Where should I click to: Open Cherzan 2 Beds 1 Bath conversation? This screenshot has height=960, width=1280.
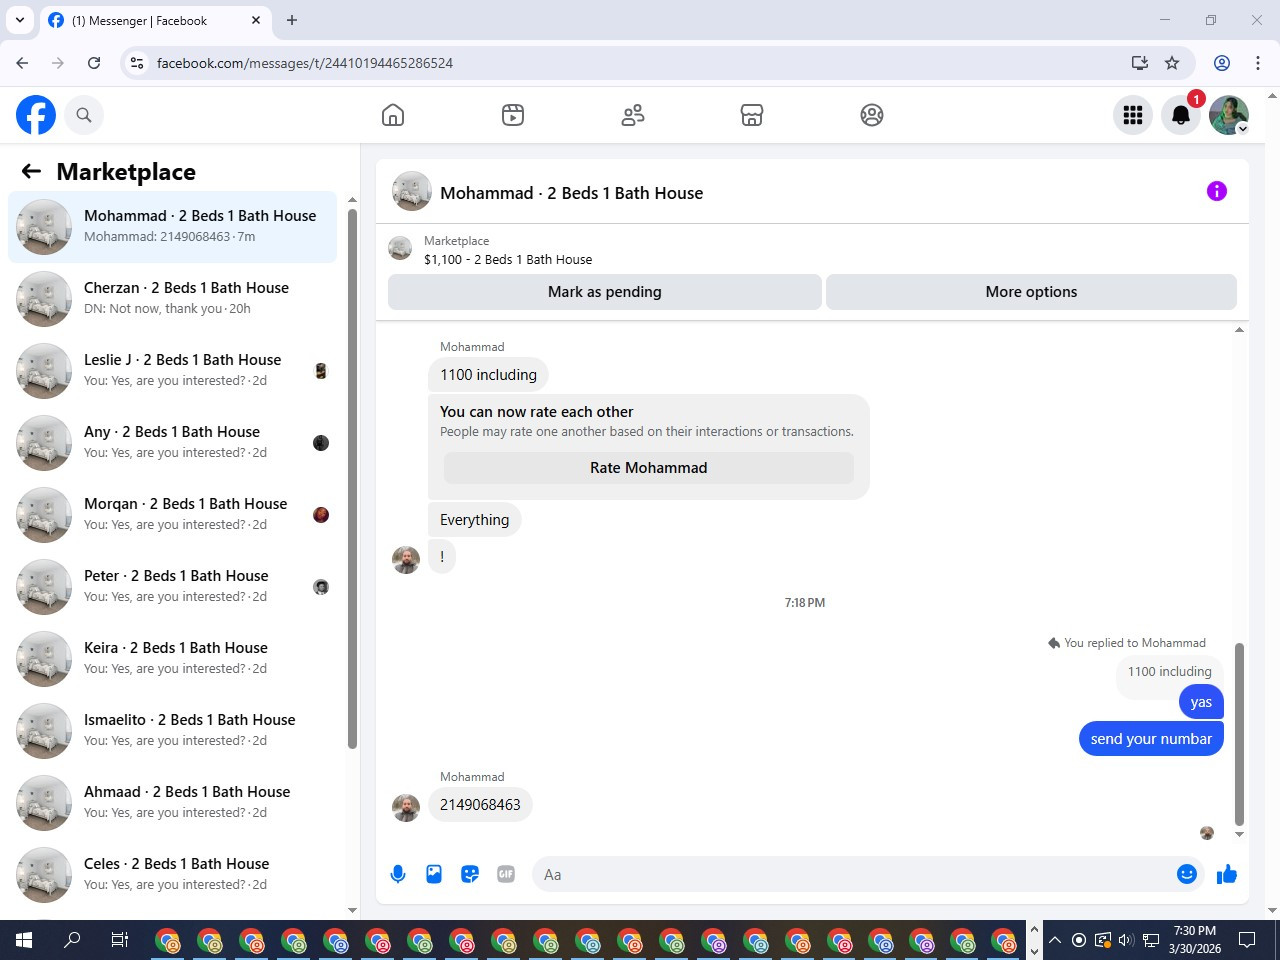pos(173,299)
